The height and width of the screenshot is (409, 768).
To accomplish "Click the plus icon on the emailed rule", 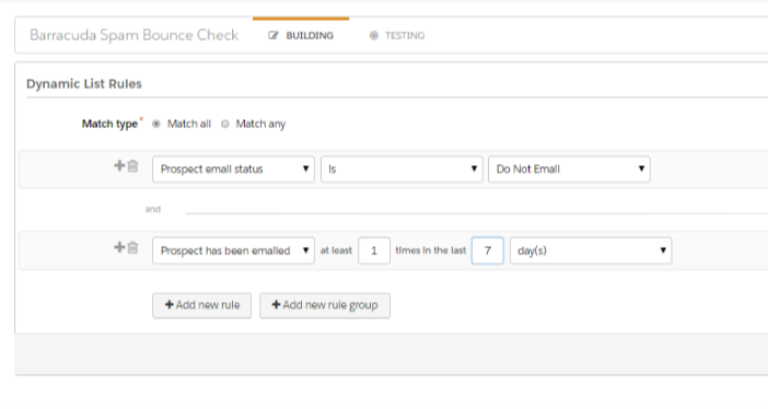I will point(119,249).
